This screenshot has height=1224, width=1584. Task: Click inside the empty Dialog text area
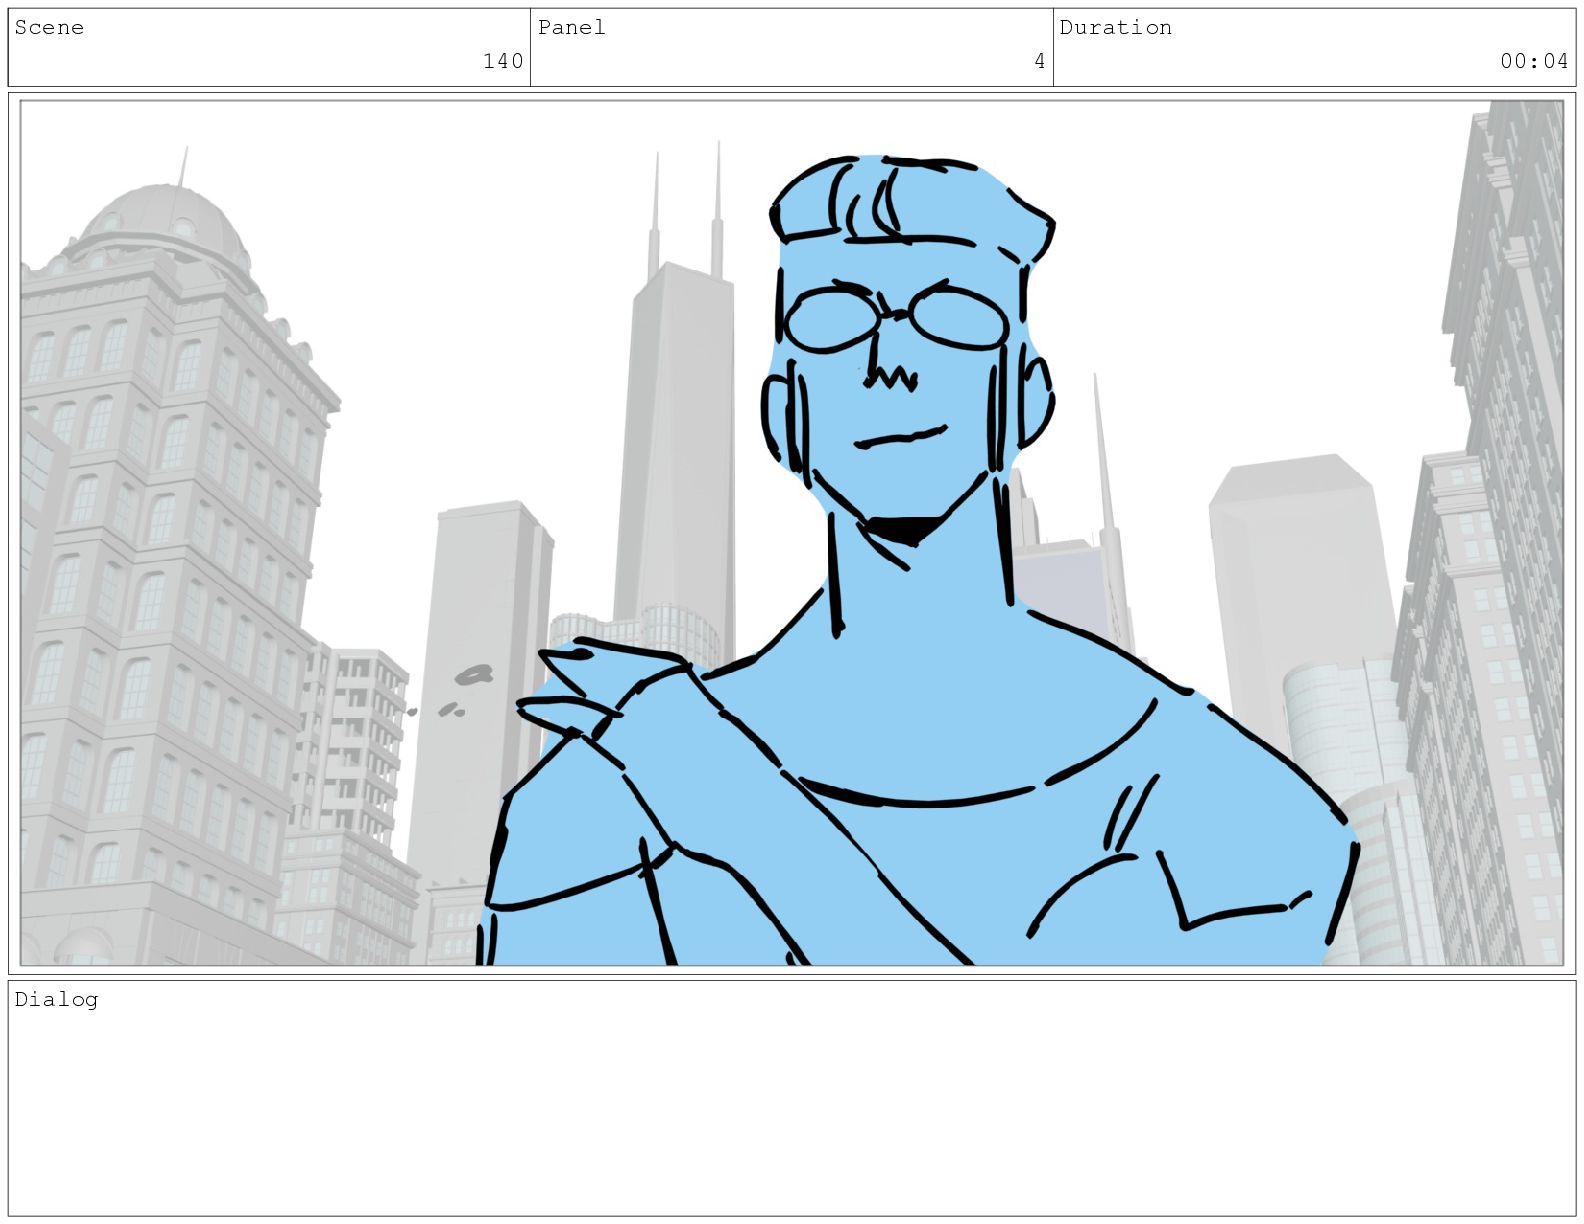click(x=790, y=1110)
